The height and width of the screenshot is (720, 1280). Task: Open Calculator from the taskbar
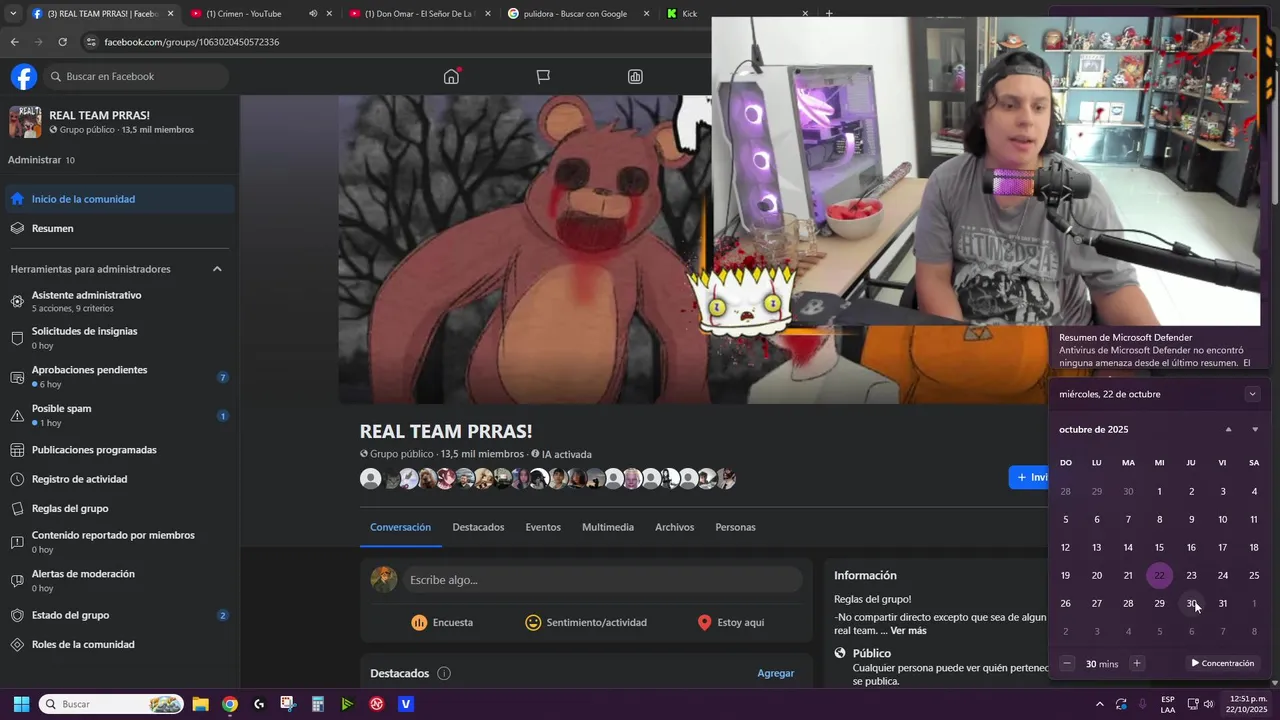318,704
